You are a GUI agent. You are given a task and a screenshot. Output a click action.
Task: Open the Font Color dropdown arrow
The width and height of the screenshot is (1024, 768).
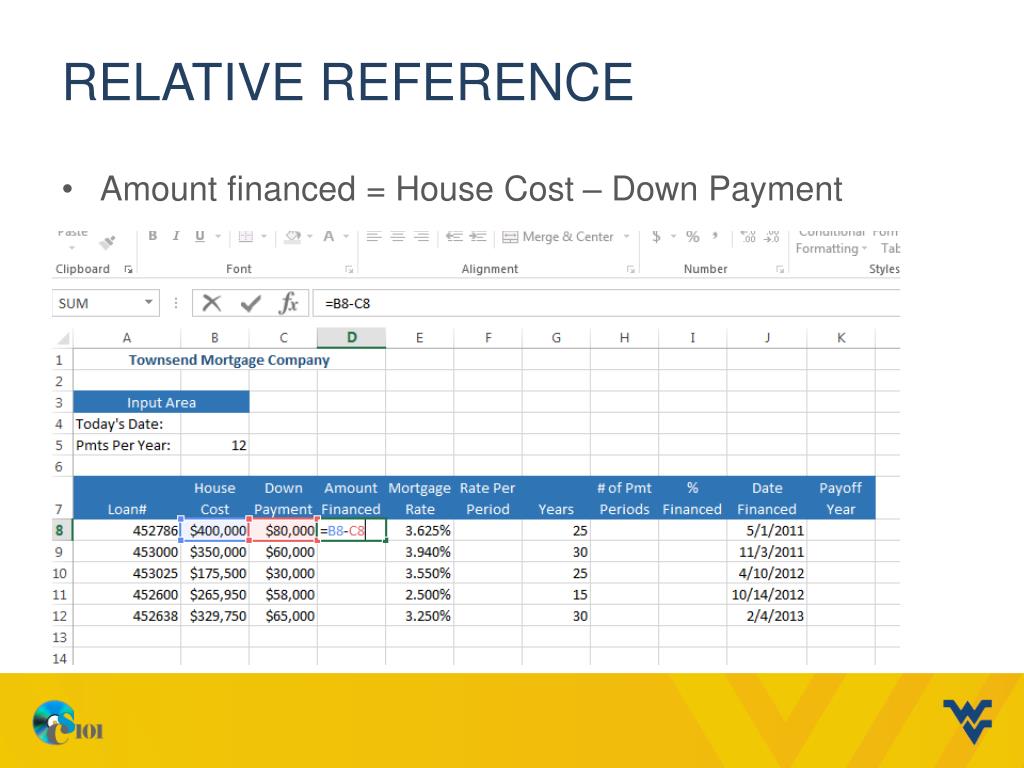click(x=346, y=236)
